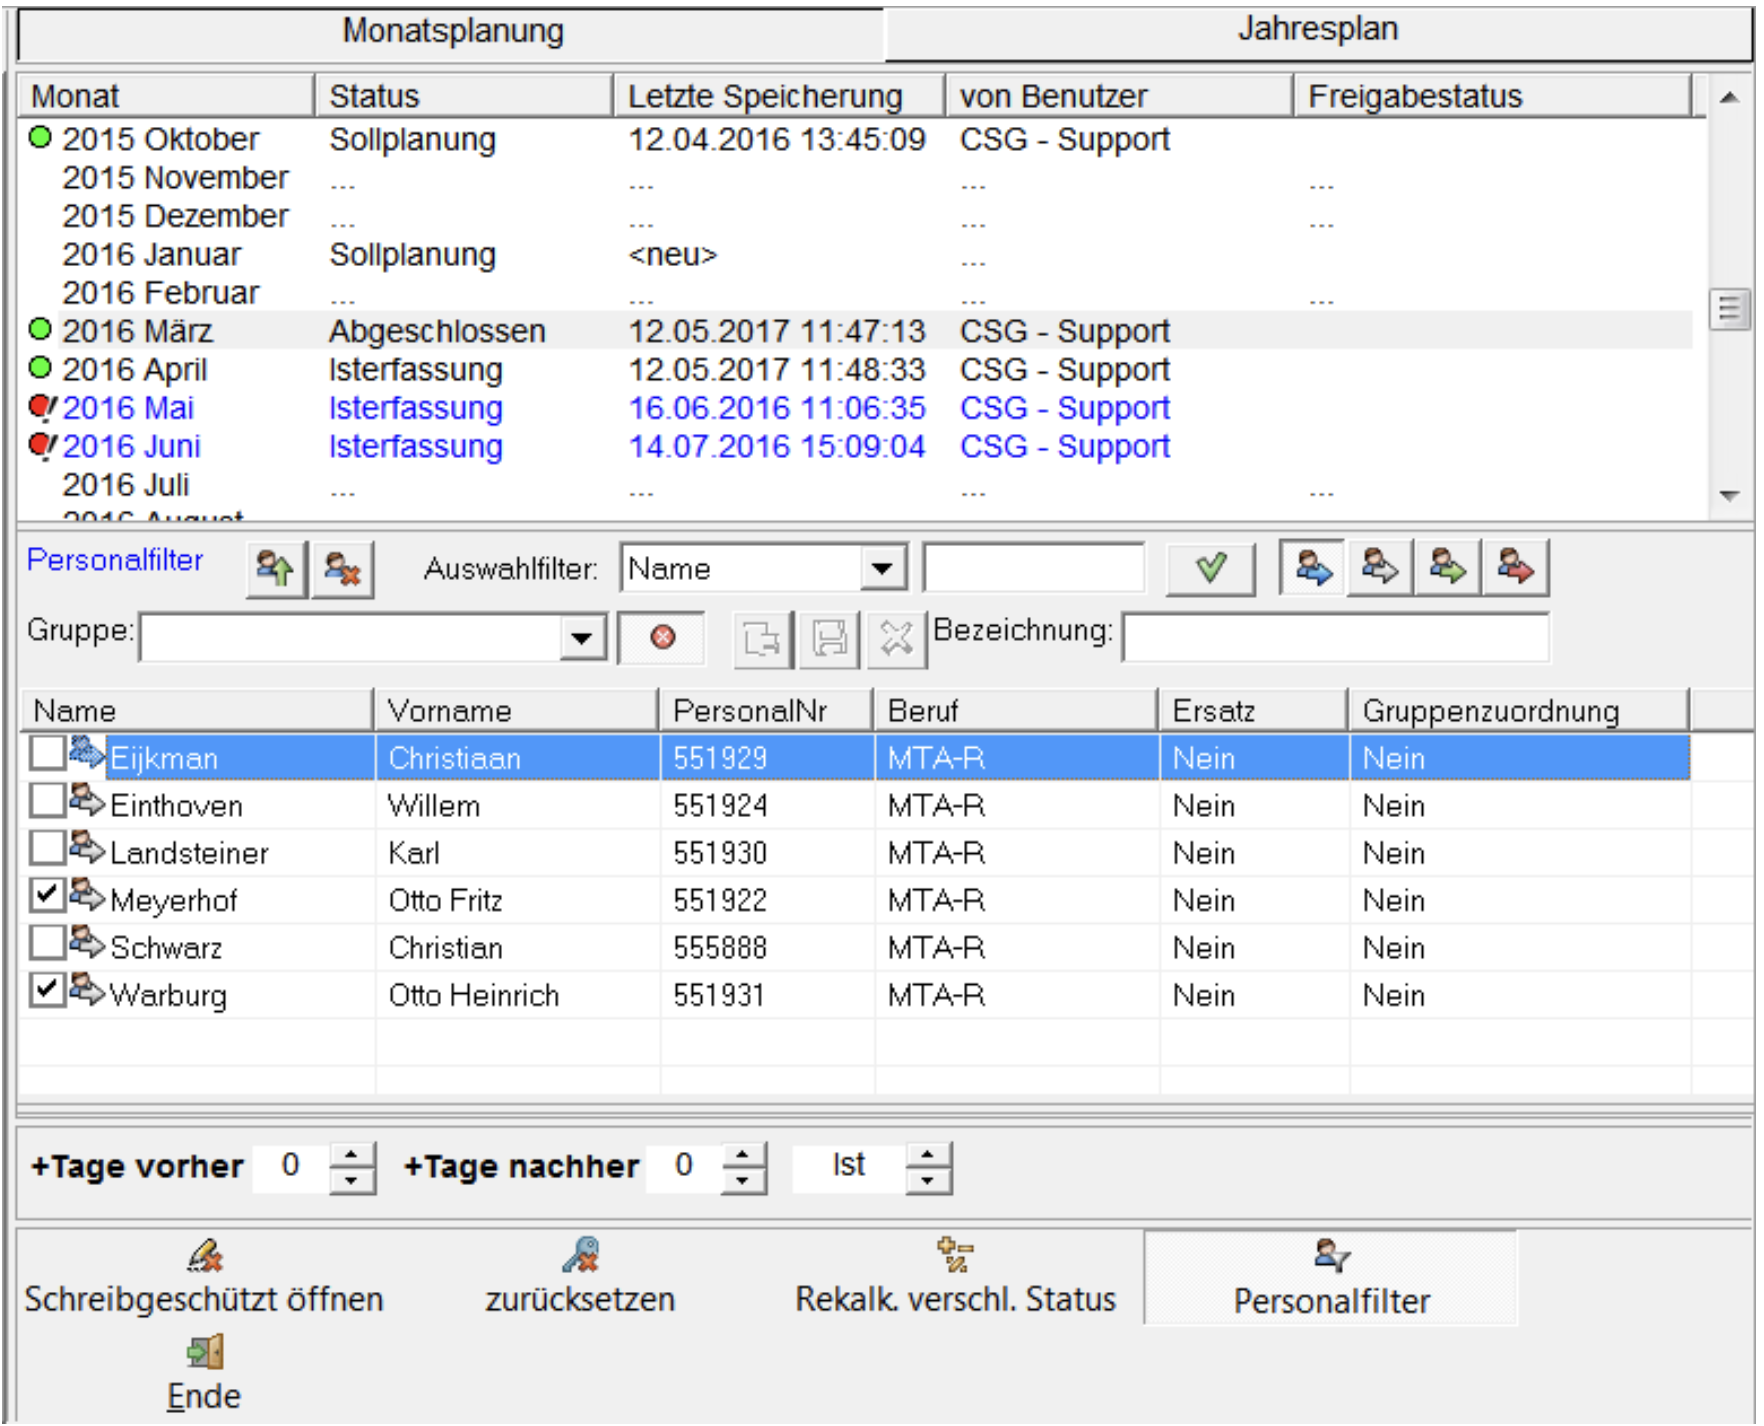Screen dimensions: 1764x1426
Task: Click the person with green up-arrow icon
Action: 275,569
